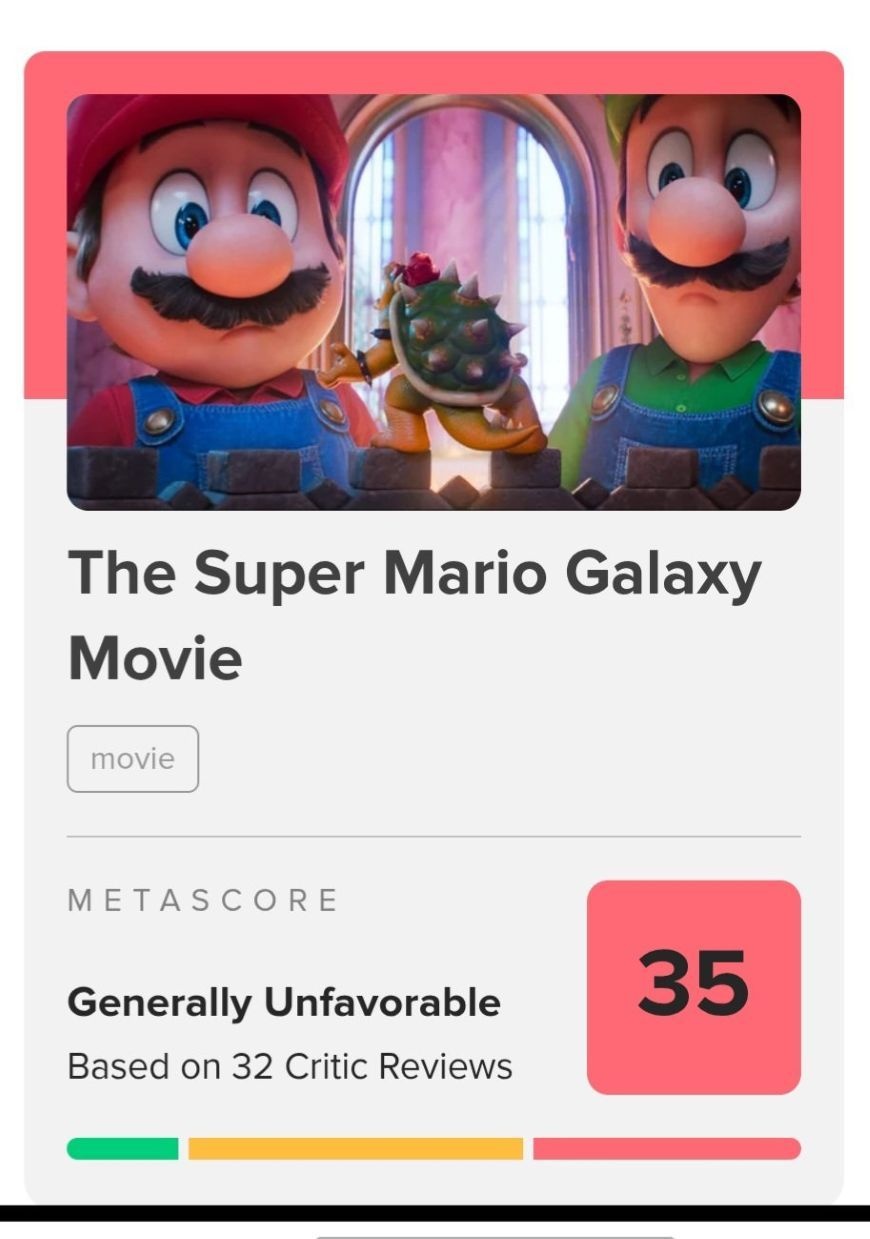
Task: Select the yellow mixed reviews bar segment
Action: click(355, 1148)
